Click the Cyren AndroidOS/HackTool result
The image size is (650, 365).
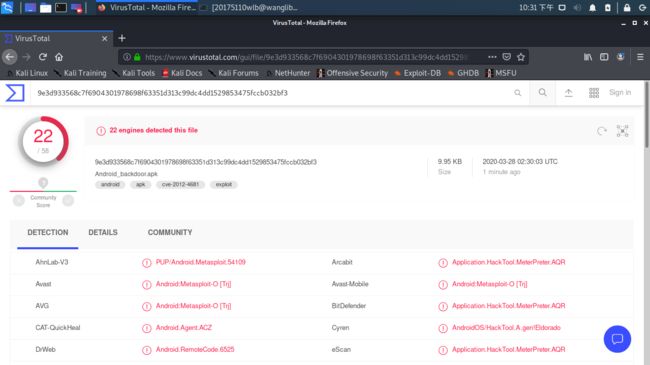pos(506,328)
